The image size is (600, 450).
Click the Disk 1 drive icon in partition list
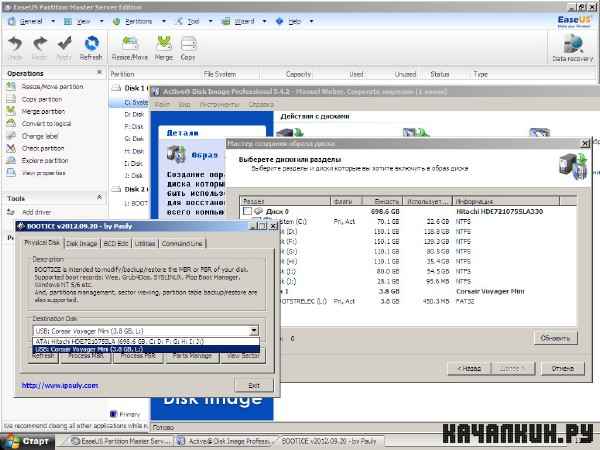coord(116,88)
